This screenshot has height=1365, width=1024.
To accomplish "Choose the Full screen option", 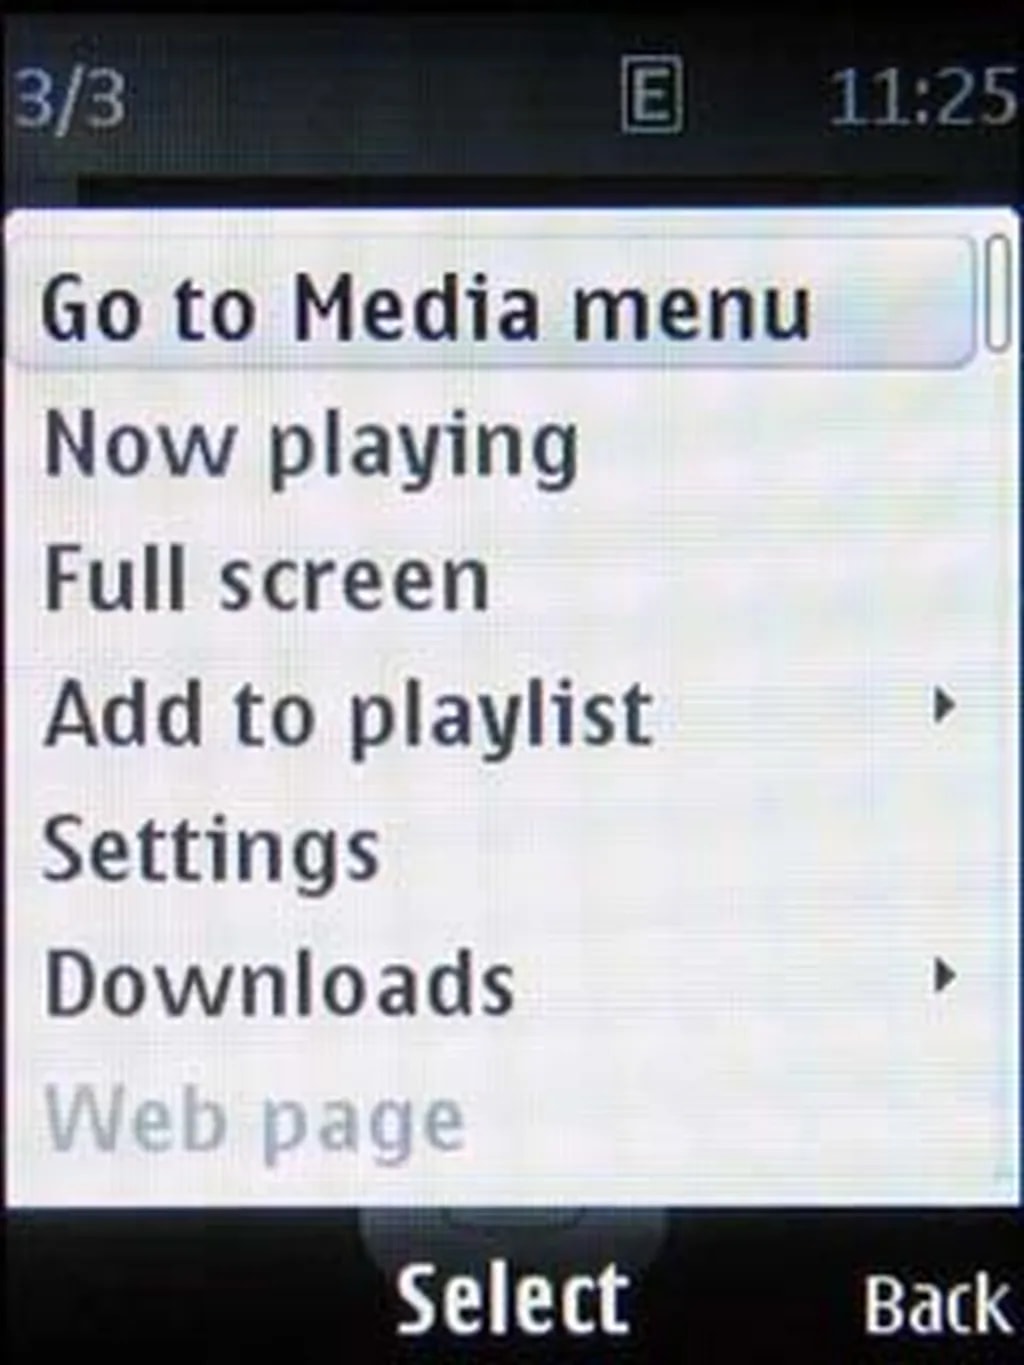I will 490,578.
